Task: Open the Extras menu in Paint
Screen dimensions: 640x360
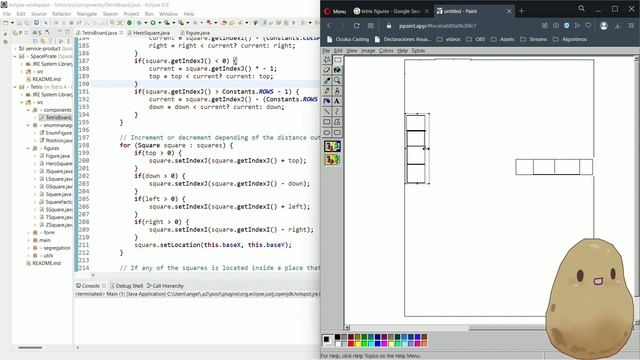Action: point(418,51)
